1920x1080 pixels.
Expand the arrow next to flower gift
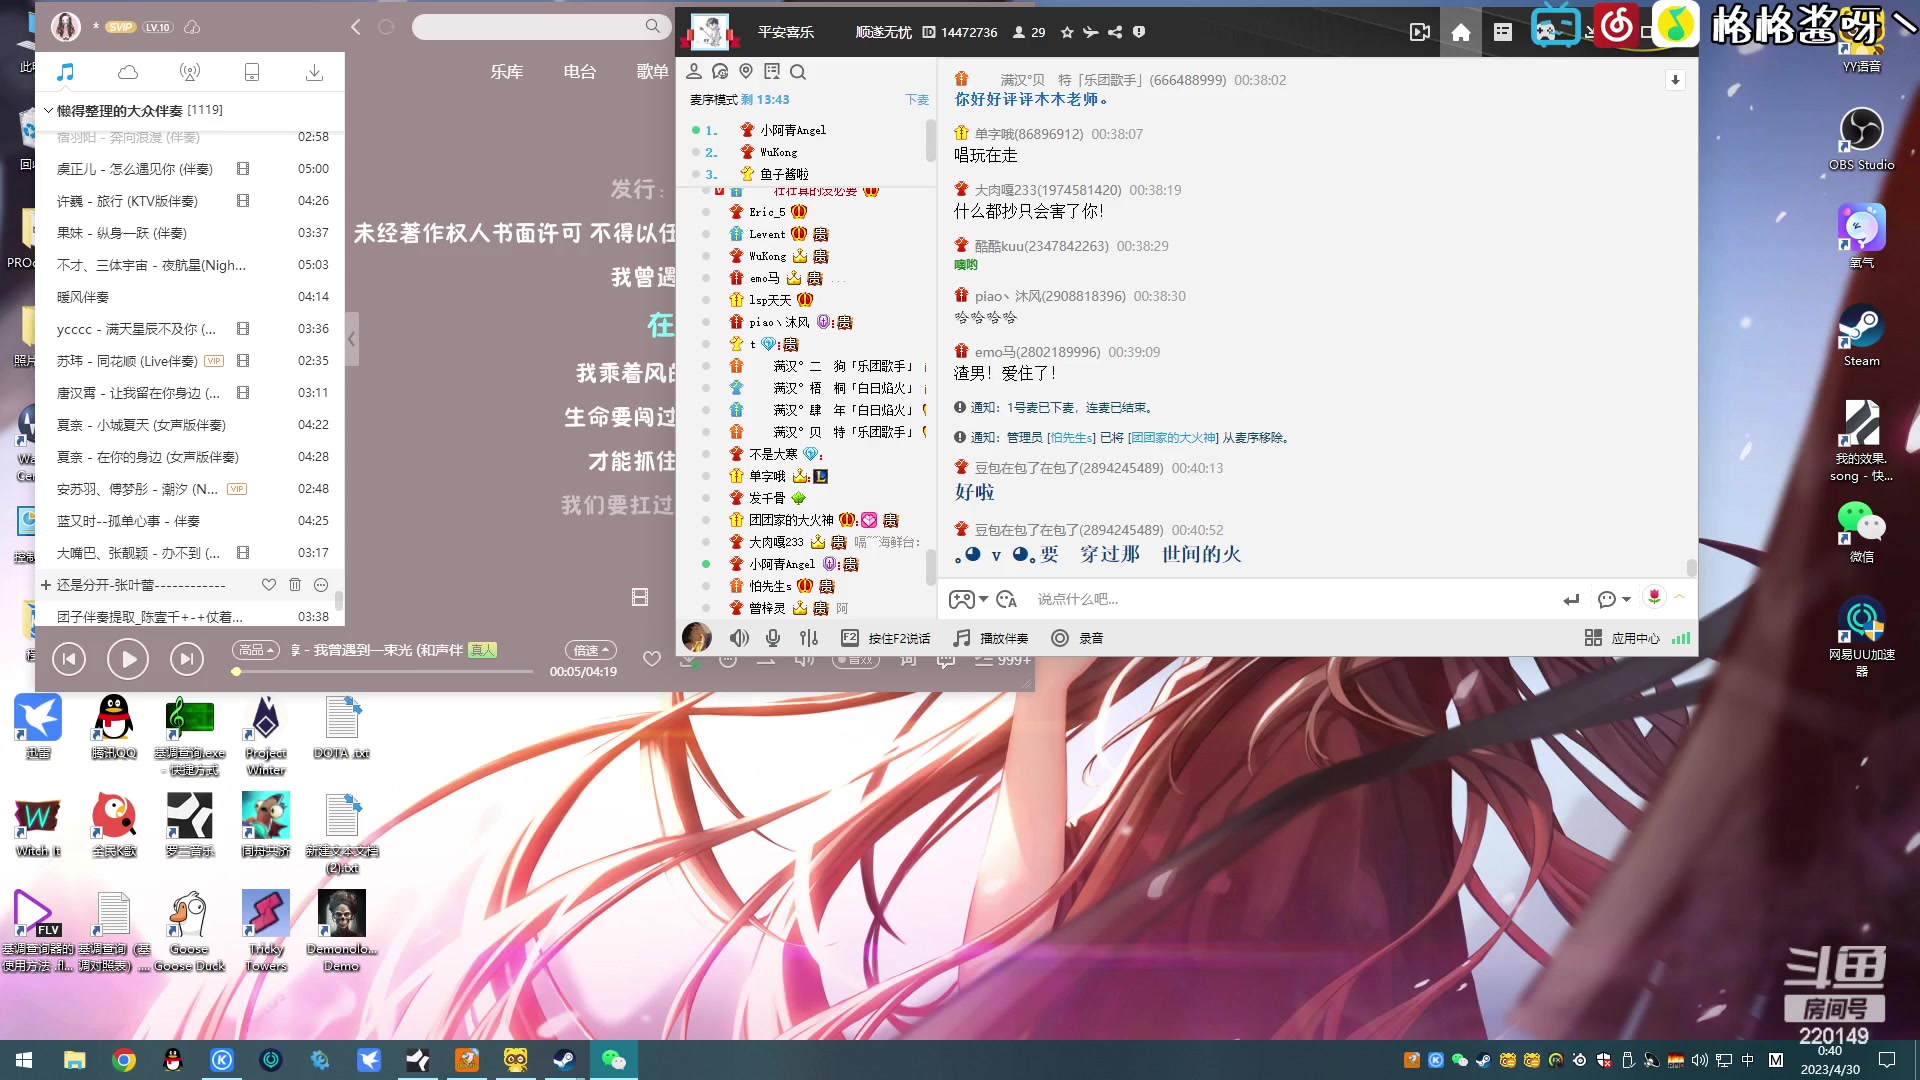point(1680,597)
